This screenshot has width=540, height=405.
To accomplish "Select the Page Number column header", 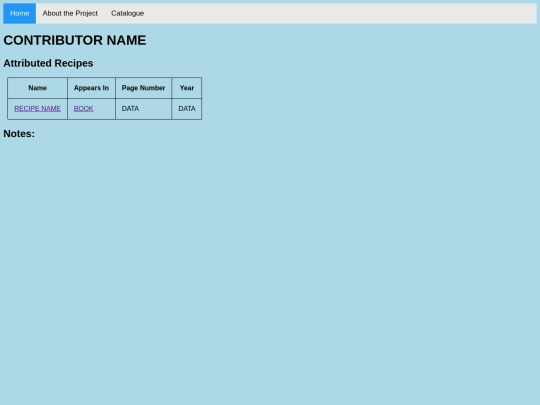I will point(143,88).
